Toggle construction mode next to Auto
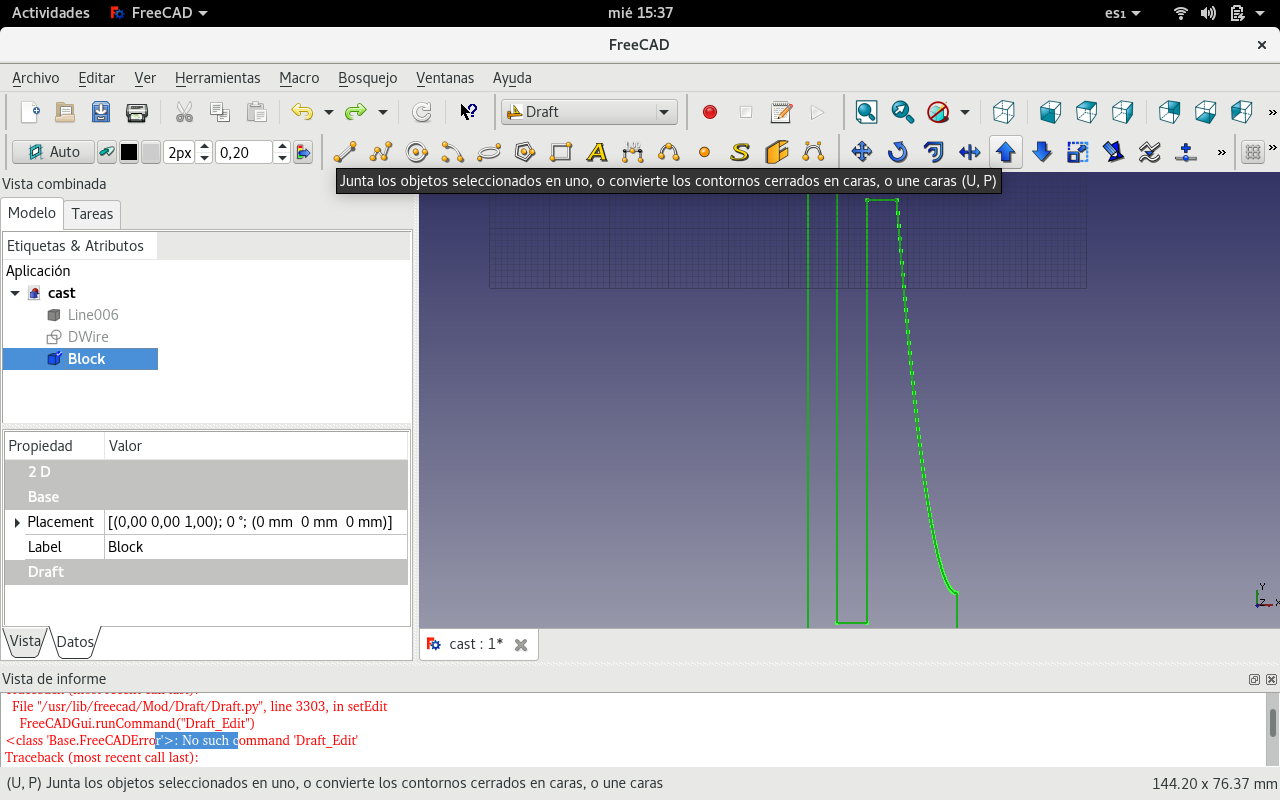 point(106,152)
